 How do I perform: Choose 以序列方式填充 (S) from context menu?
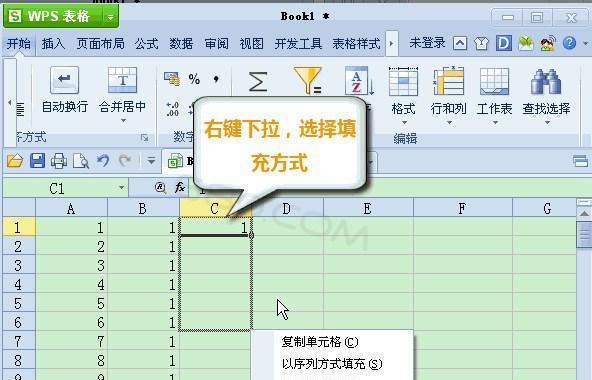(x=332, y=364)
